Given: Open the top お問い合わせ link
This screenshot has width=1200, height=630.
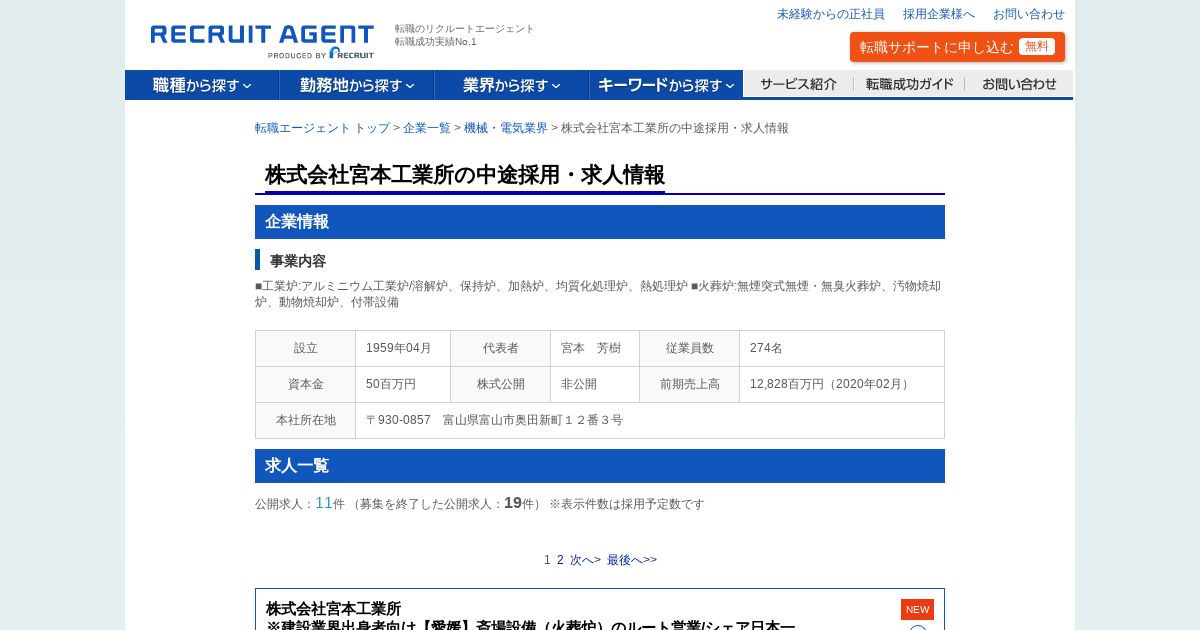Looking at the screenshot, I should 1029,14.
